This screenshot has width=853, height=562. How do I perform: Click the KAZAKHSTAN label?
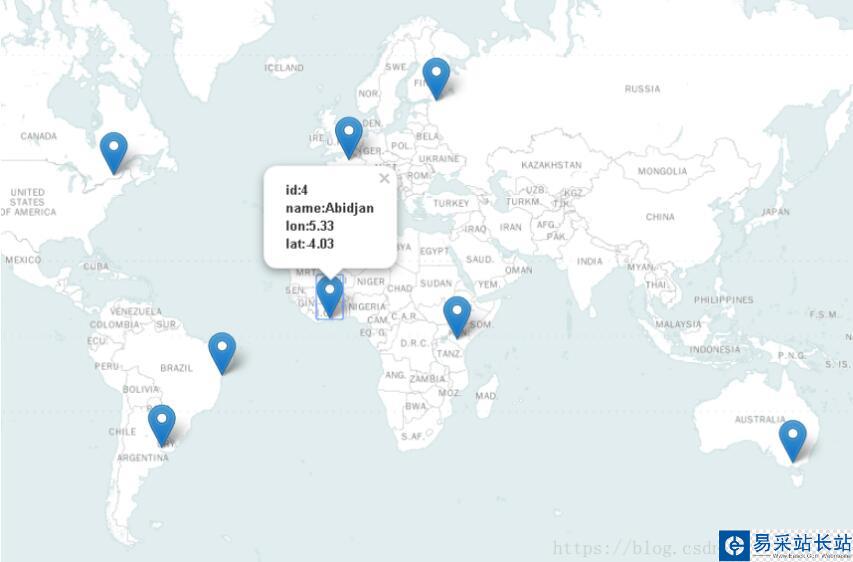[551, 165]
